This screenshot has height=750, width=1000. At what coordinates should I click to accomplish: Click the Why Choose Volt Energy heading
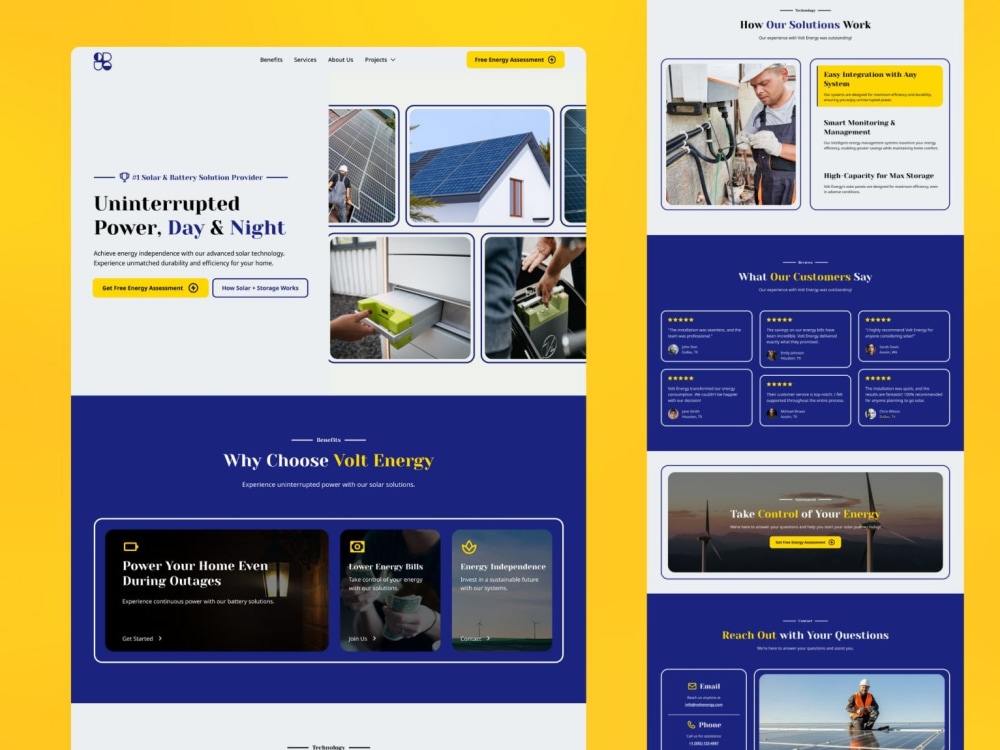click(x=328, y=460)
